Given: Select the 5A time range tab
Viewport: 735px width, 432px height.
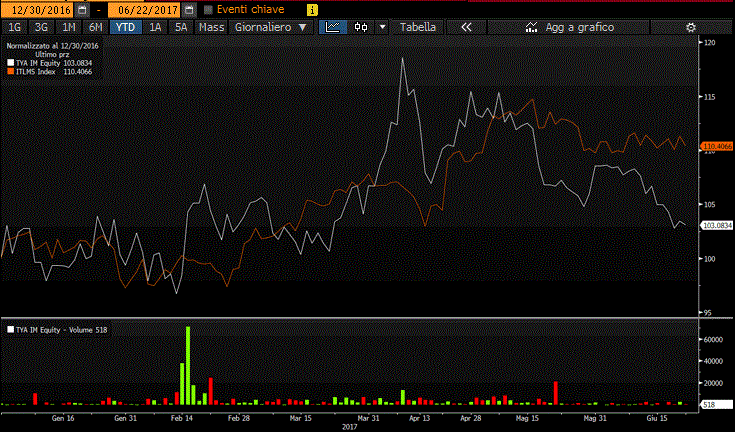Looking at the screenshot, I should coord(180,27).
